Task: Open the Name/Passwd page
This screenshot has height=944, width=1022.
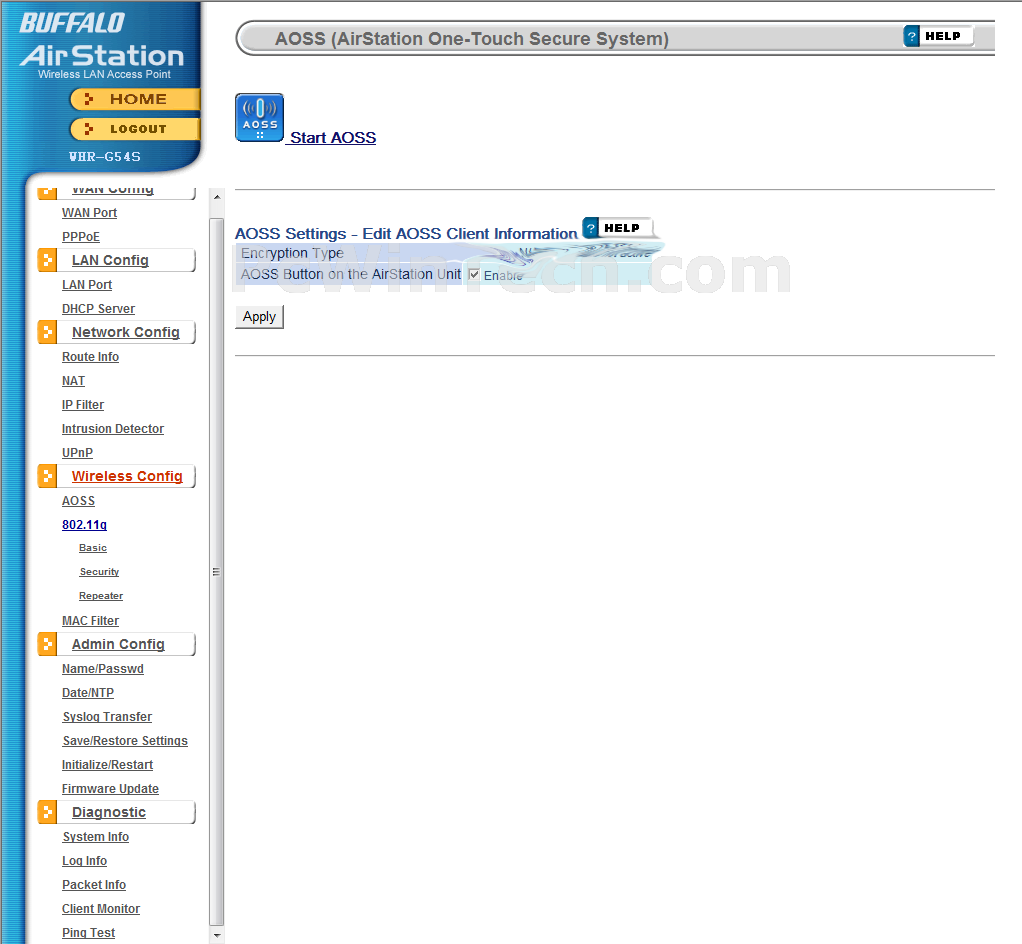Action: point(103,669)
